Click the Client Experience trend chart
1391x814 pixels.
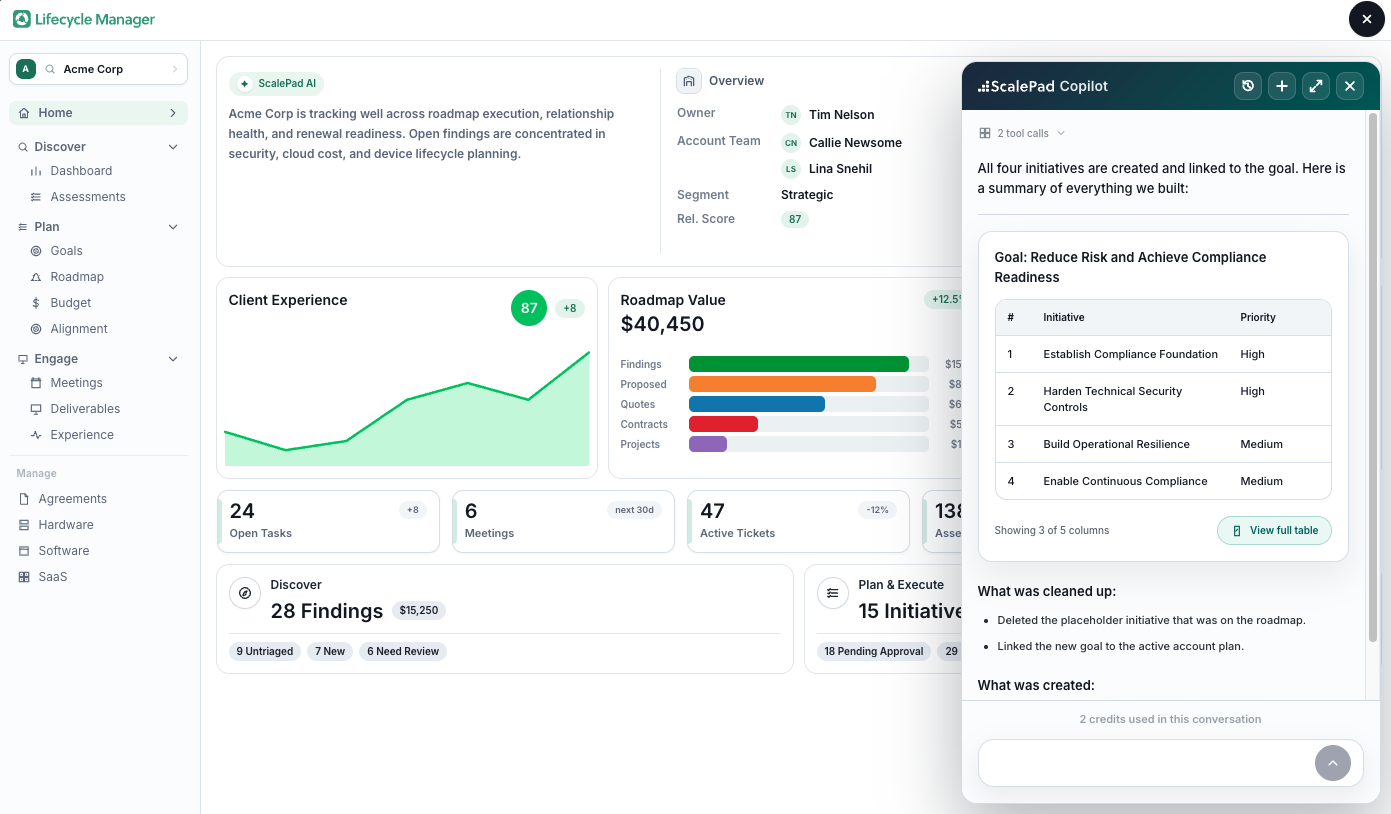click(x=407, y=408)
